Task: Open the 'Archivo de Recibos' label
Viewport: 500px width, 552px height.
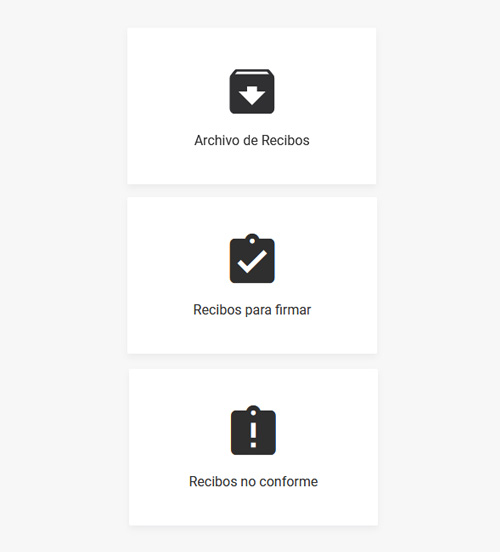Action: coord(252,140)
